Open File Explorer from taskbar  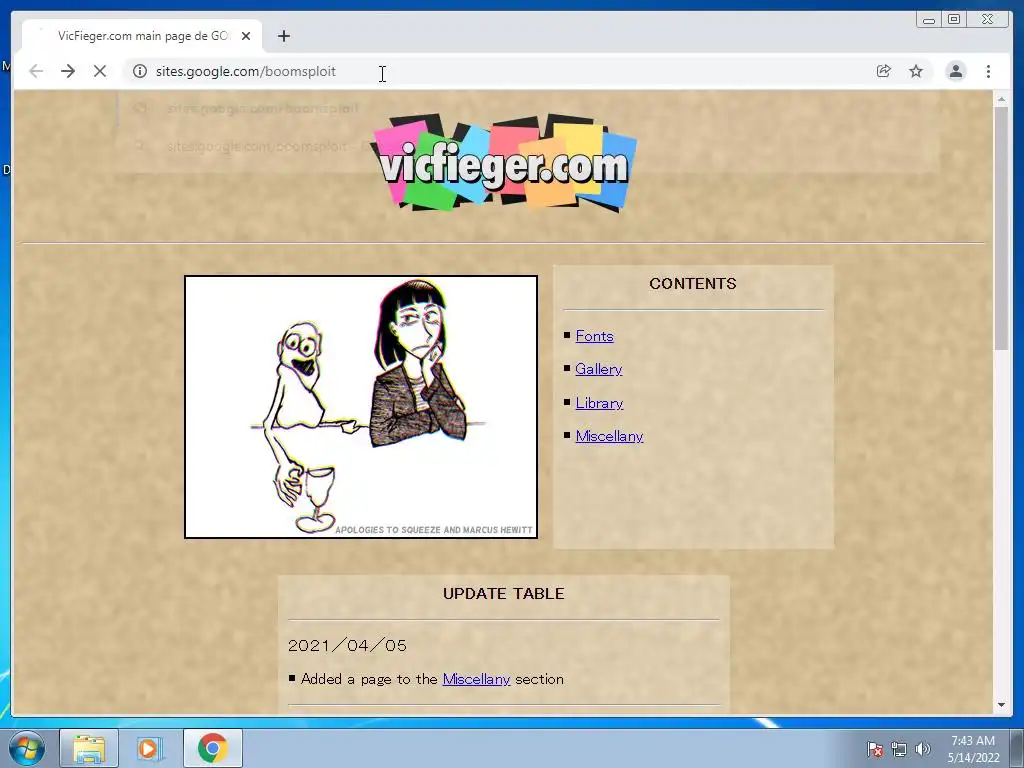tap(89, 748)
